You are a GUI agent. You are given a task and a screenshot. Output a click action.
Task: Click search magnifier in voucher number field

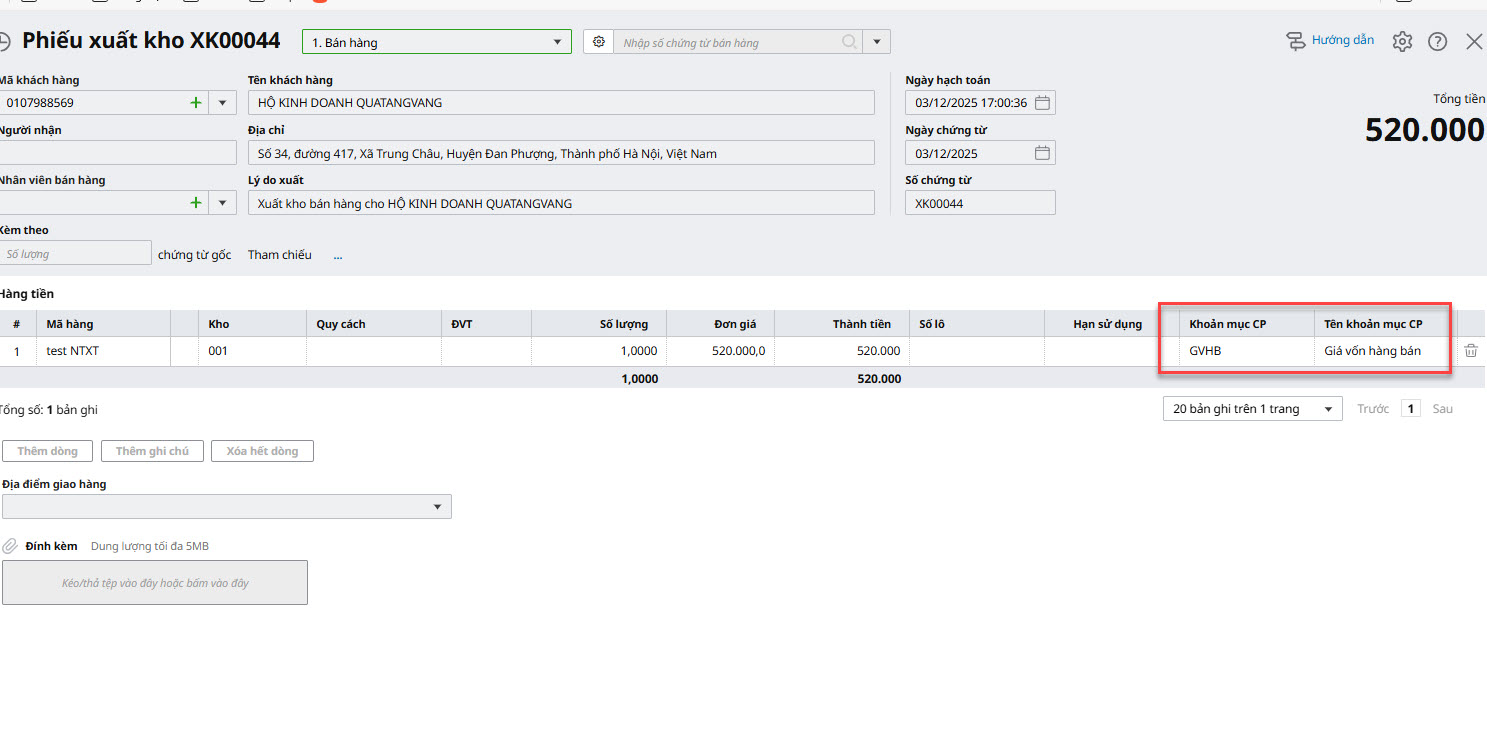click(848, 42)
